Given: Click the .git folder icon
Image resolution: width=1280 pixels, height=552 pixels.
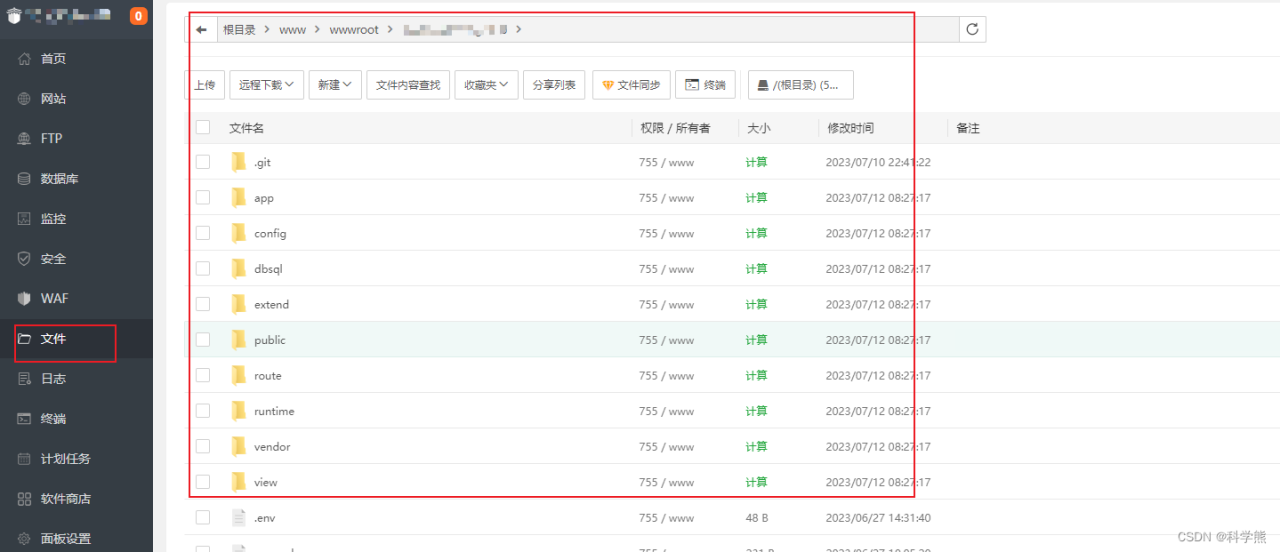Looking at the screenshot, I should pyautogui.click(x=238, y=162).
